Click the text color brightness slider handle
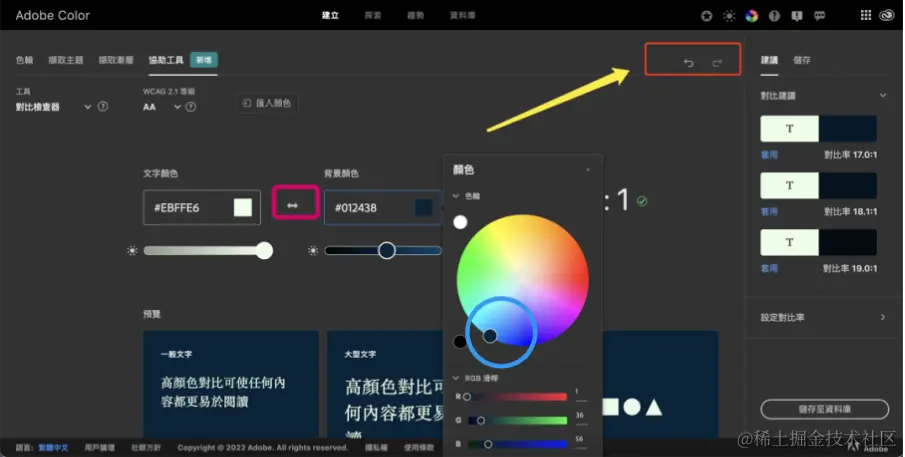 [x=264, y=250]
